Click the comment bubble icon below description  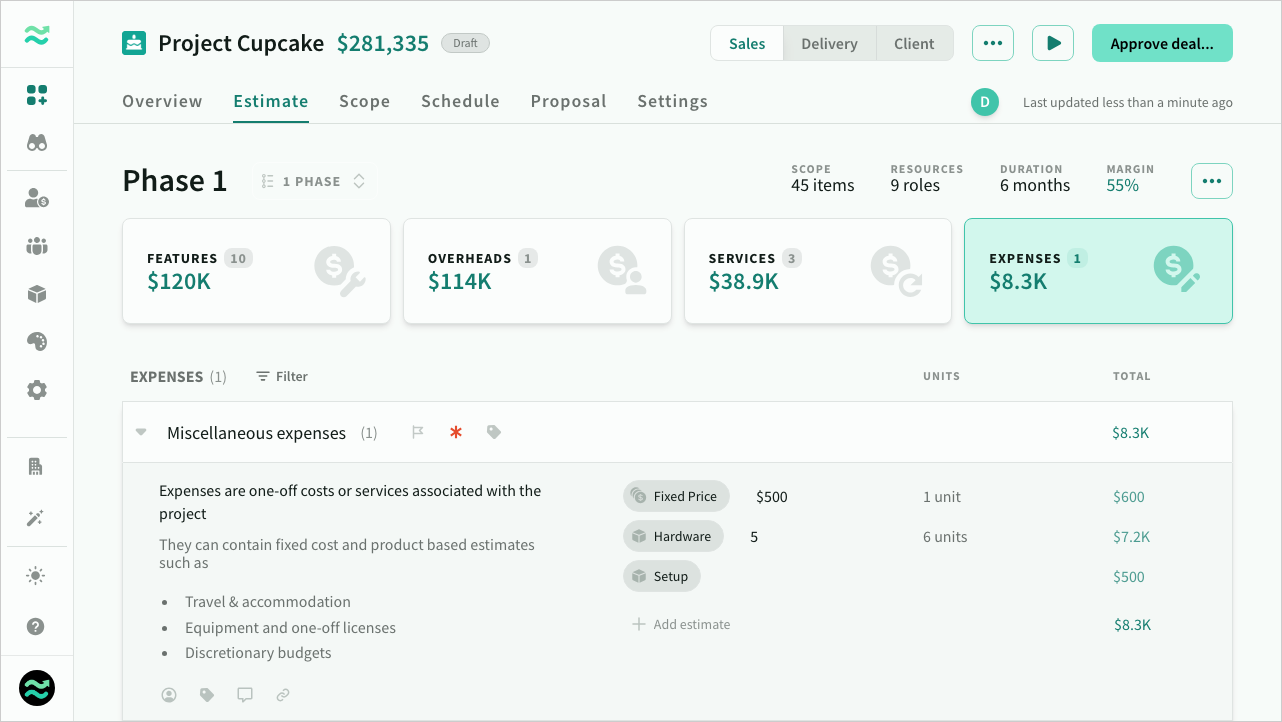pyautogui.click(x=245, y=694)
